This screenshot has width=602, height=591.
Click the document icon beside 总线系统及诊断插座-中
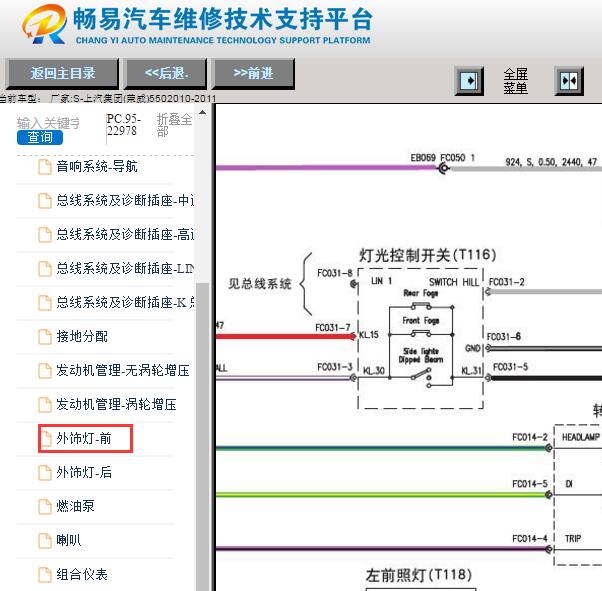pos(45,201)
